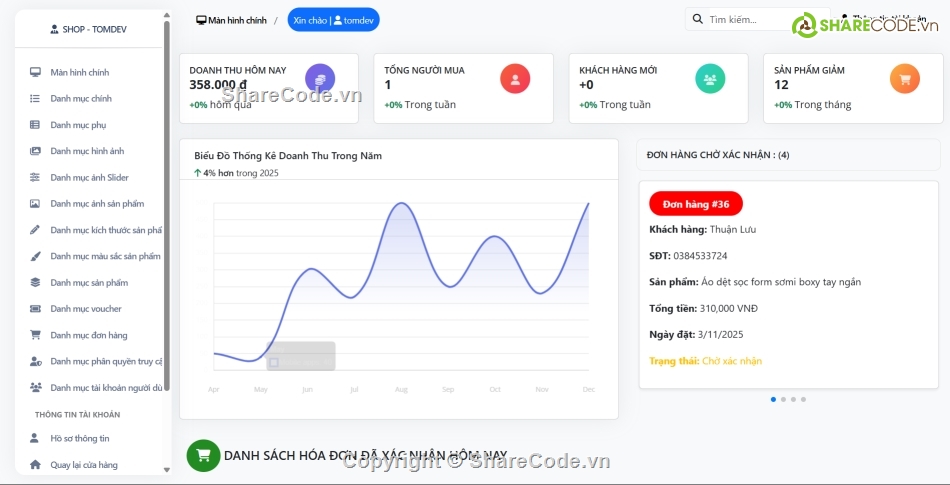Select the first active carousel dot
Image resolution: width=950 pixels, height=485 pixels.
click(773, 399)
